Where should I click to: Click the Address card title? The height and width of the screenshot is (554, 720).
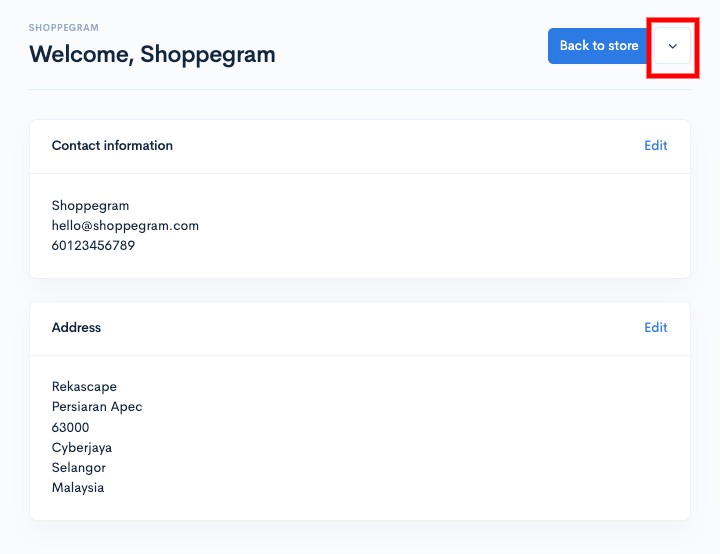76,328
